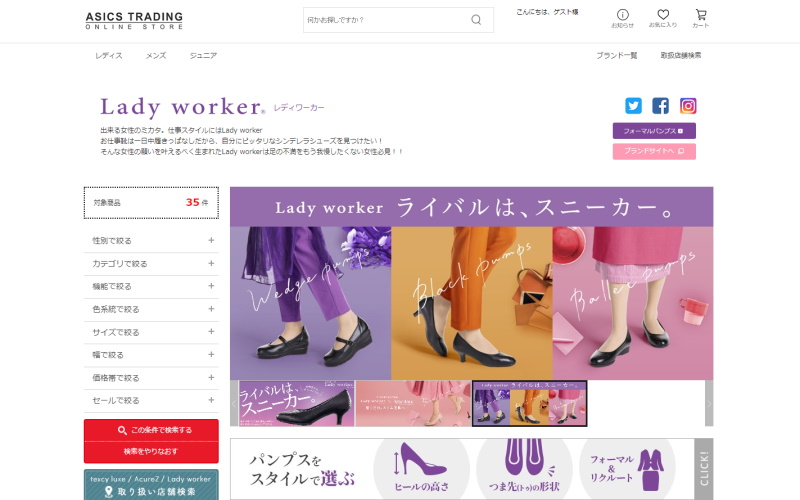Open the レディス menu item

[109, 56]
